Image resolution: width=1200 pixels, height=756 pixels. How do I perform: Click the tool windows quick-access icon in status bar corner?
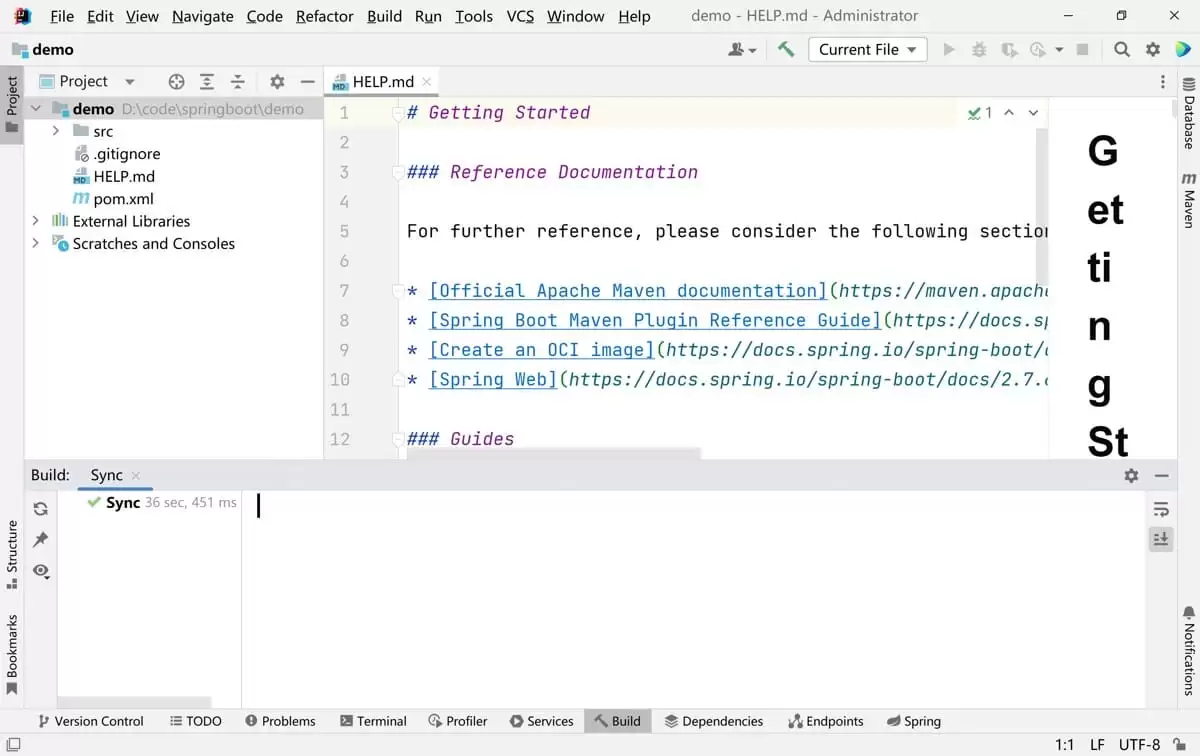[x=14, y=745]
